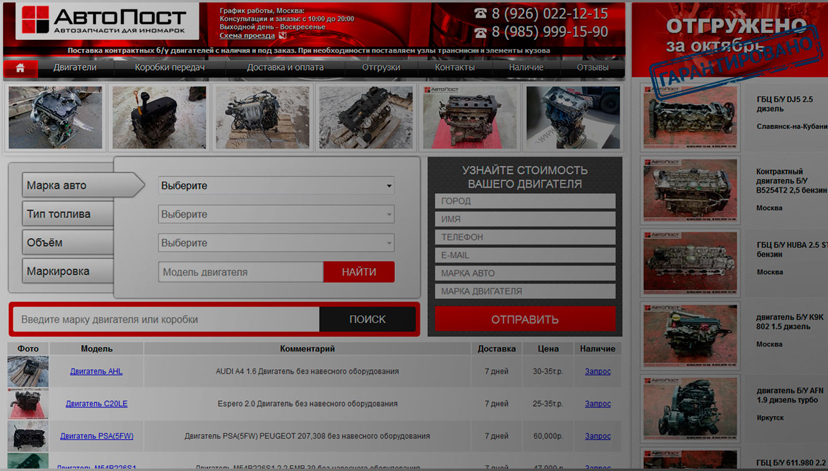Open the Отгрузки menu item
The width and height of the screenshot is (828, 471).
[x=381, y=68]
